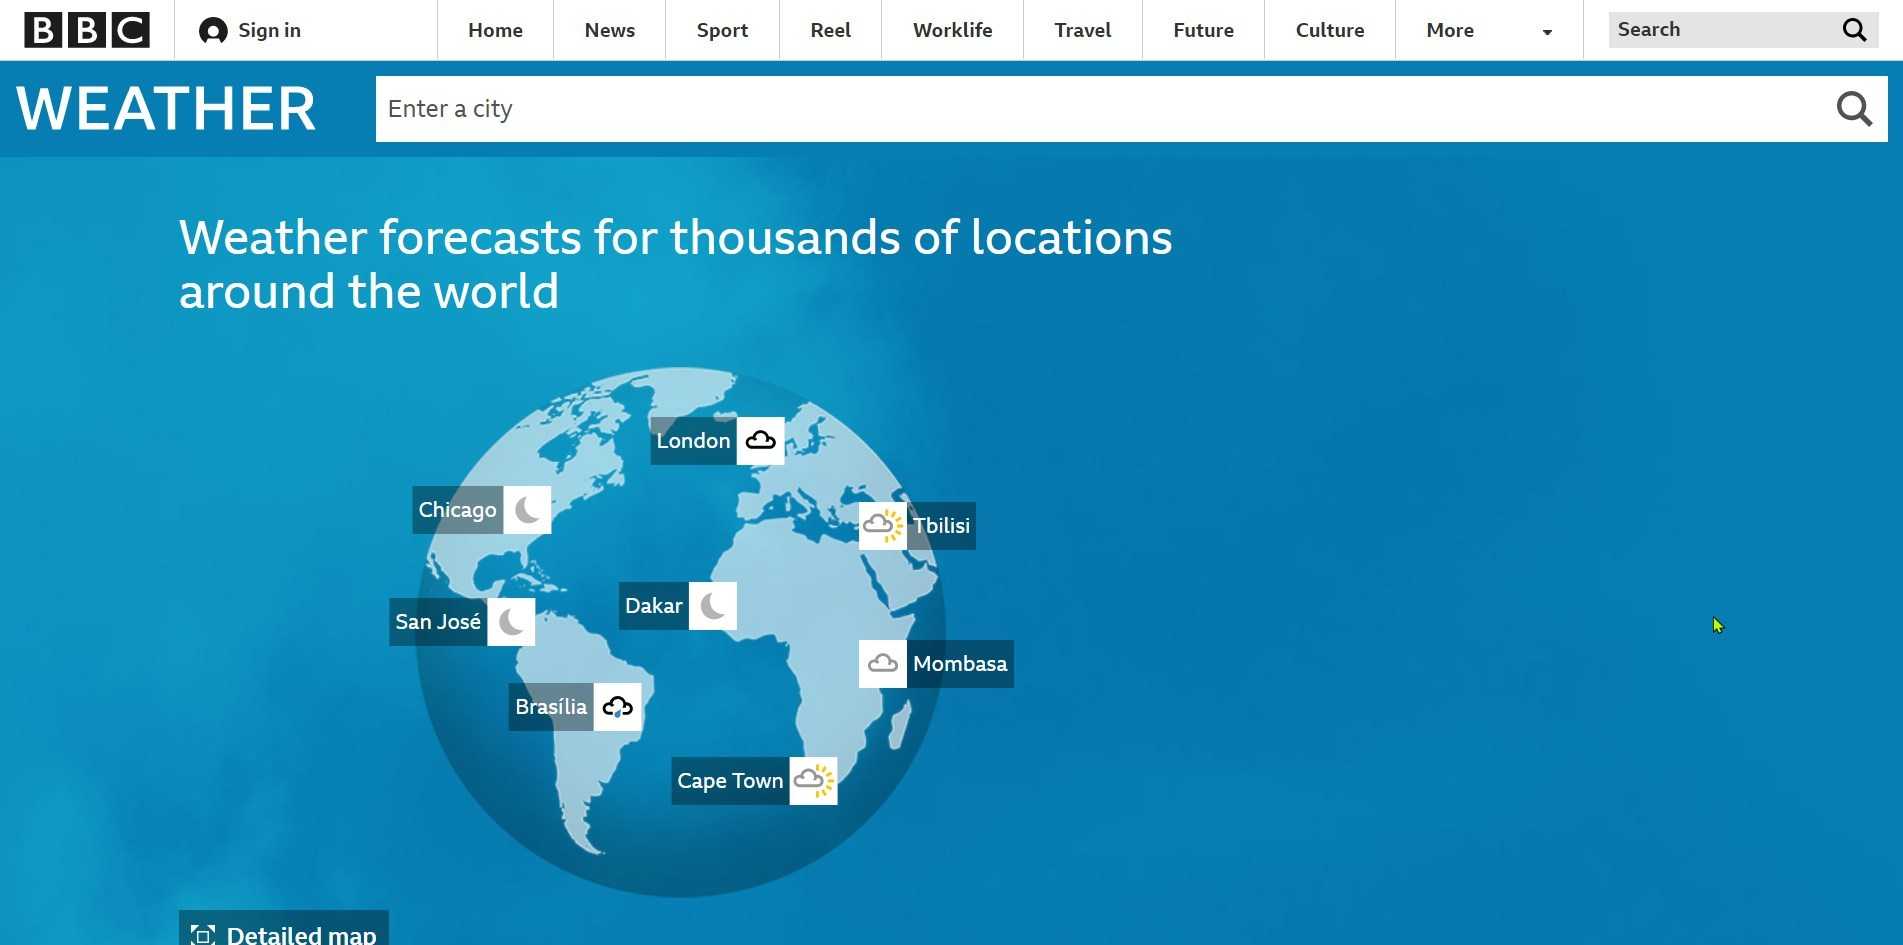The width and height of the screenshot is (1903, 945).
Task: Click London's cloudy weather icon
Action: [x=760, y=441]
